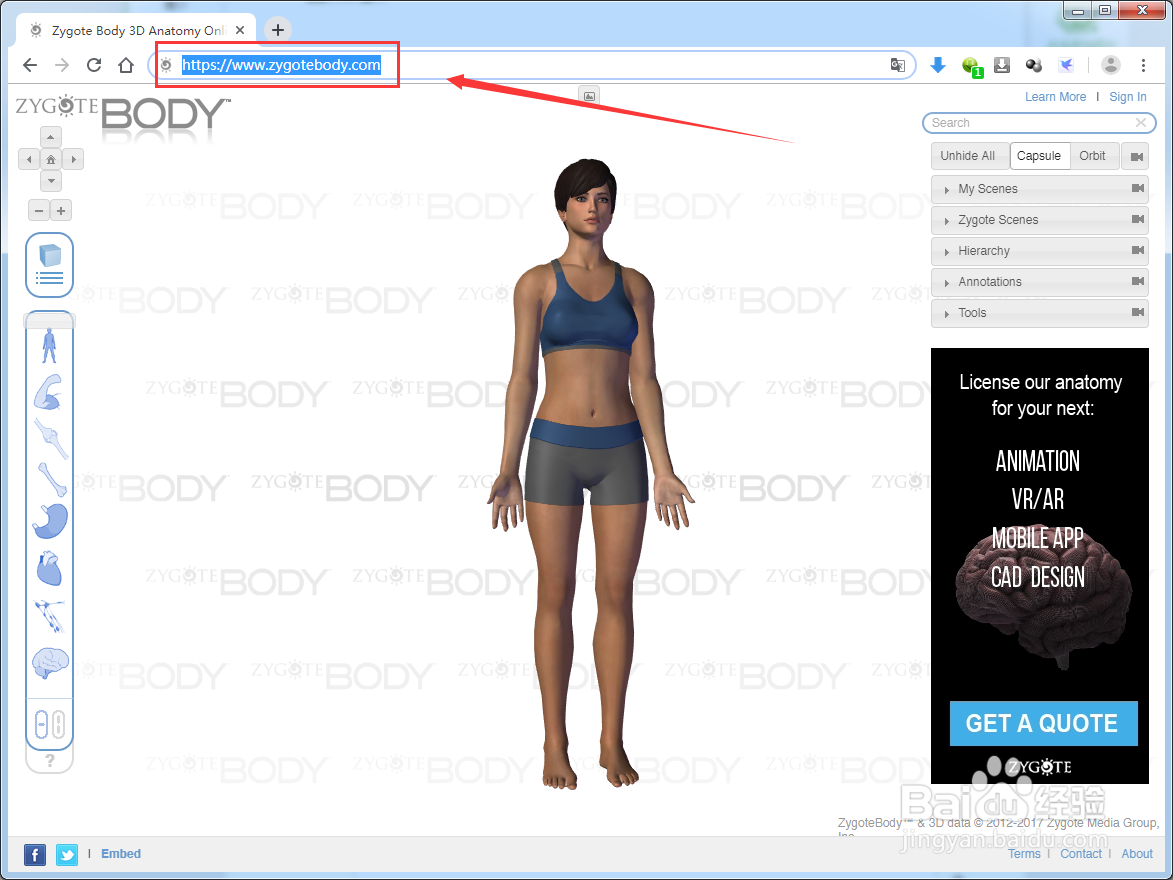Image resolution: width=1173 pixels, height=880 pixels.
Task: Open the browser three-dot menu
Action: [x=1143, y=65]
